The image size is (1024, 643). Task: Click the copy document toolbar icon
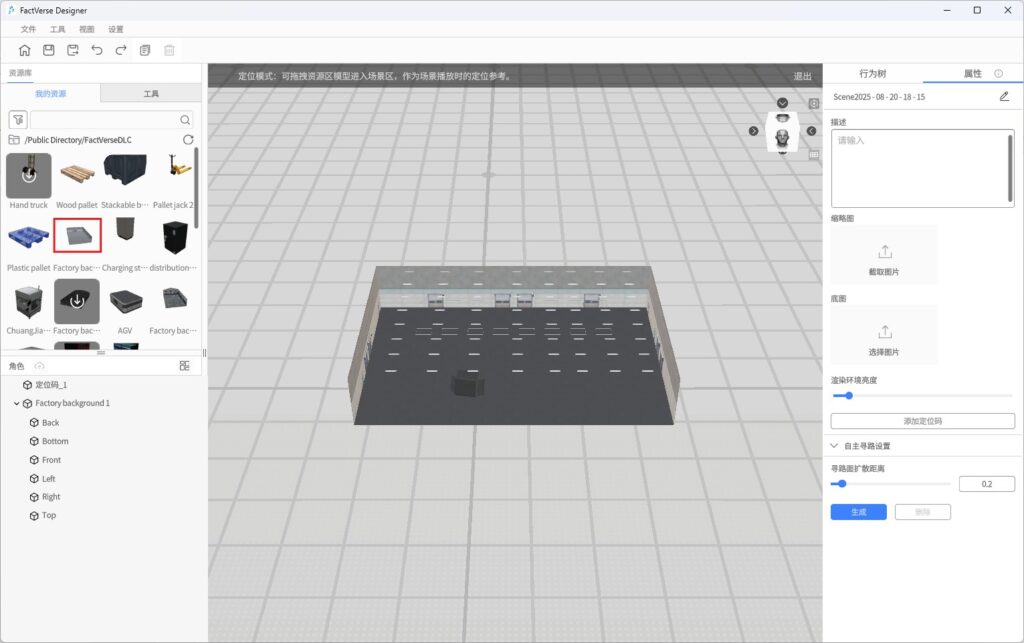click(x=145, y=50)
